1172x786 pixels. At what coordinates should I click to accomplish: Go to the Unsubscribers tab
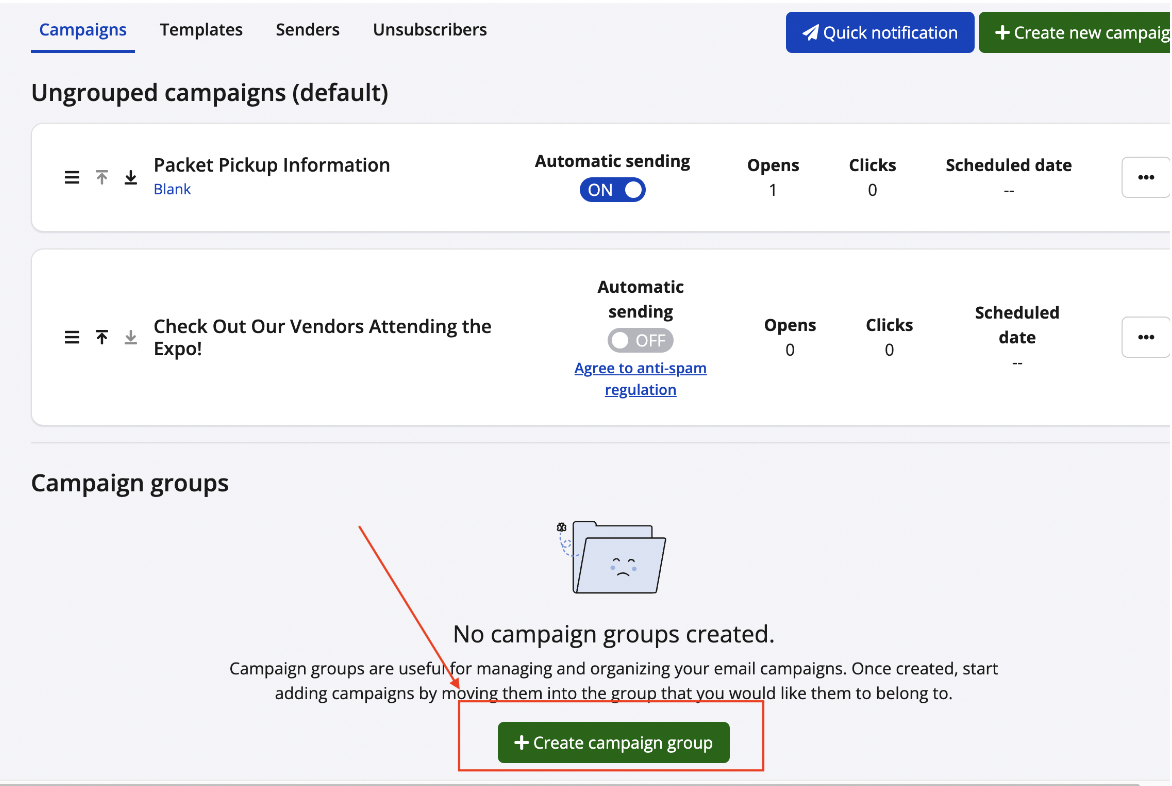tap(429, 30)
